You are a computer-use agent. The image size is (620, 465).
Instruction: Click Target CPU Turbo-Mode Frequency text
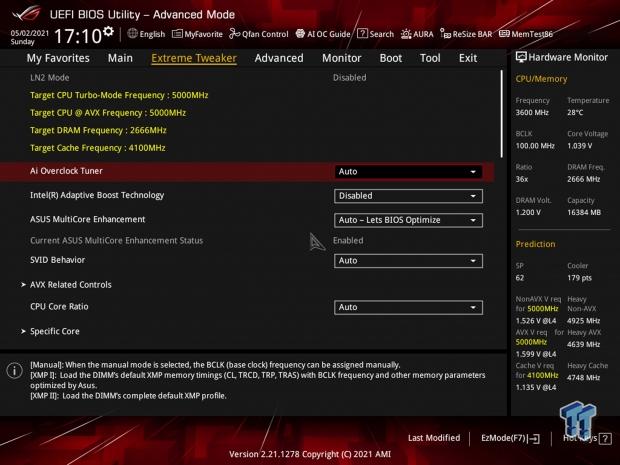pyautogui.click(x=119, y=95)
